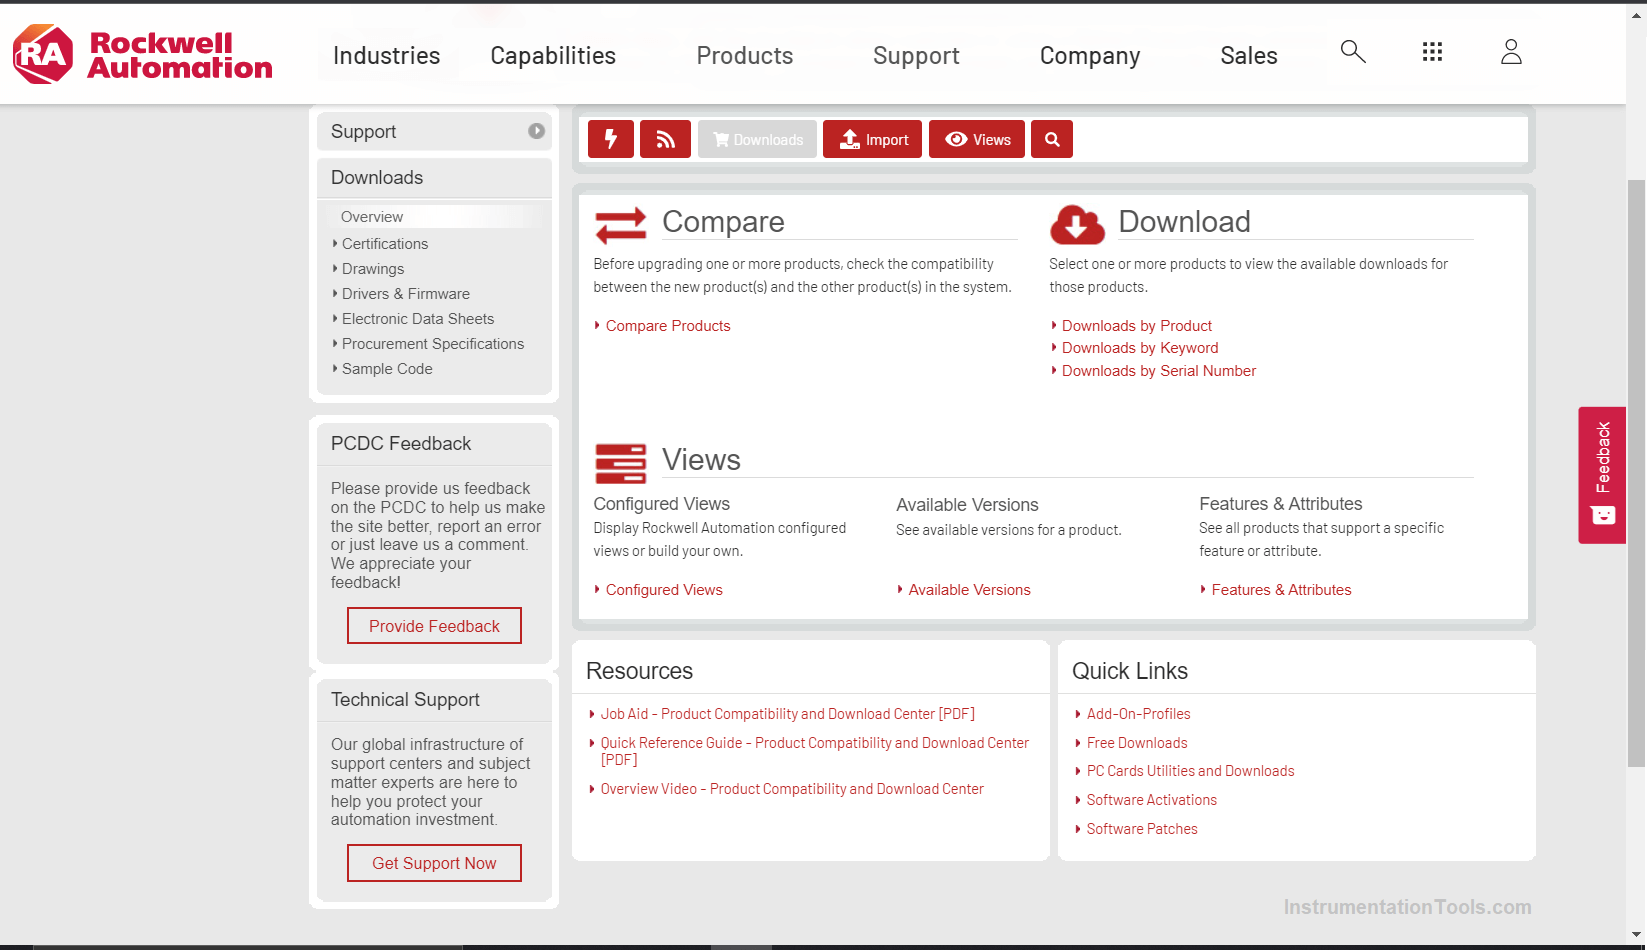Open the Company menu
Image resolution: width=1647 pixels, height=950 pixels.
pos(1090,56)
